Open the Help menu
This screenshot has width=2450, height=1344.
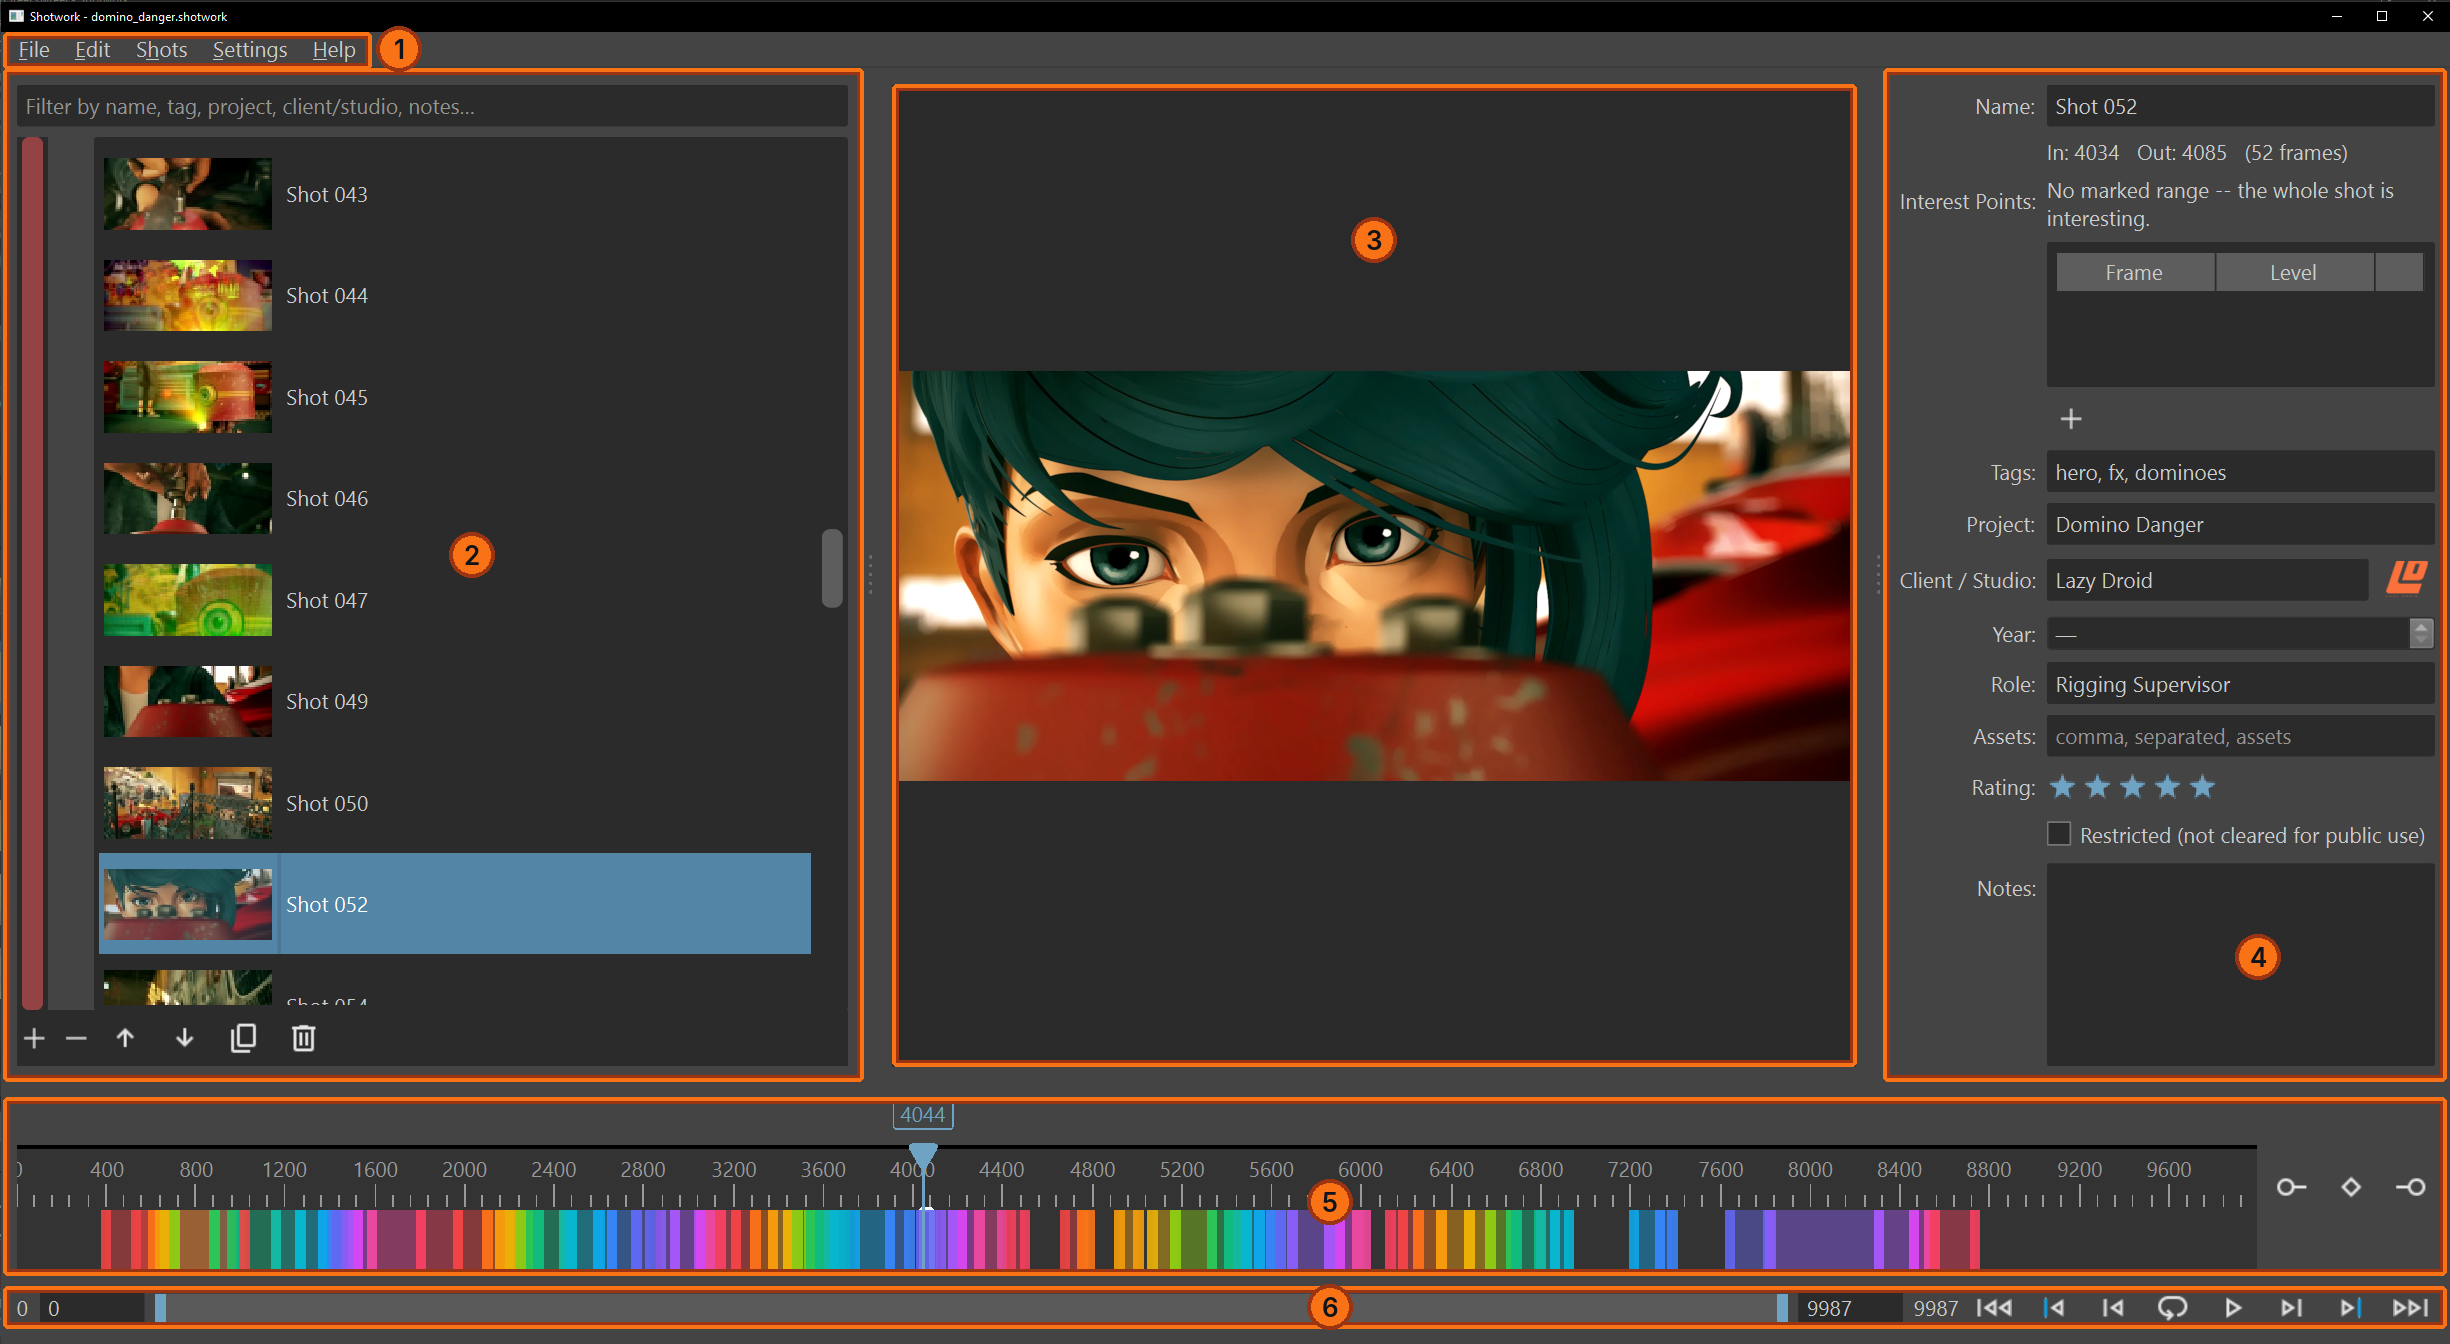[x=333, y=50]
